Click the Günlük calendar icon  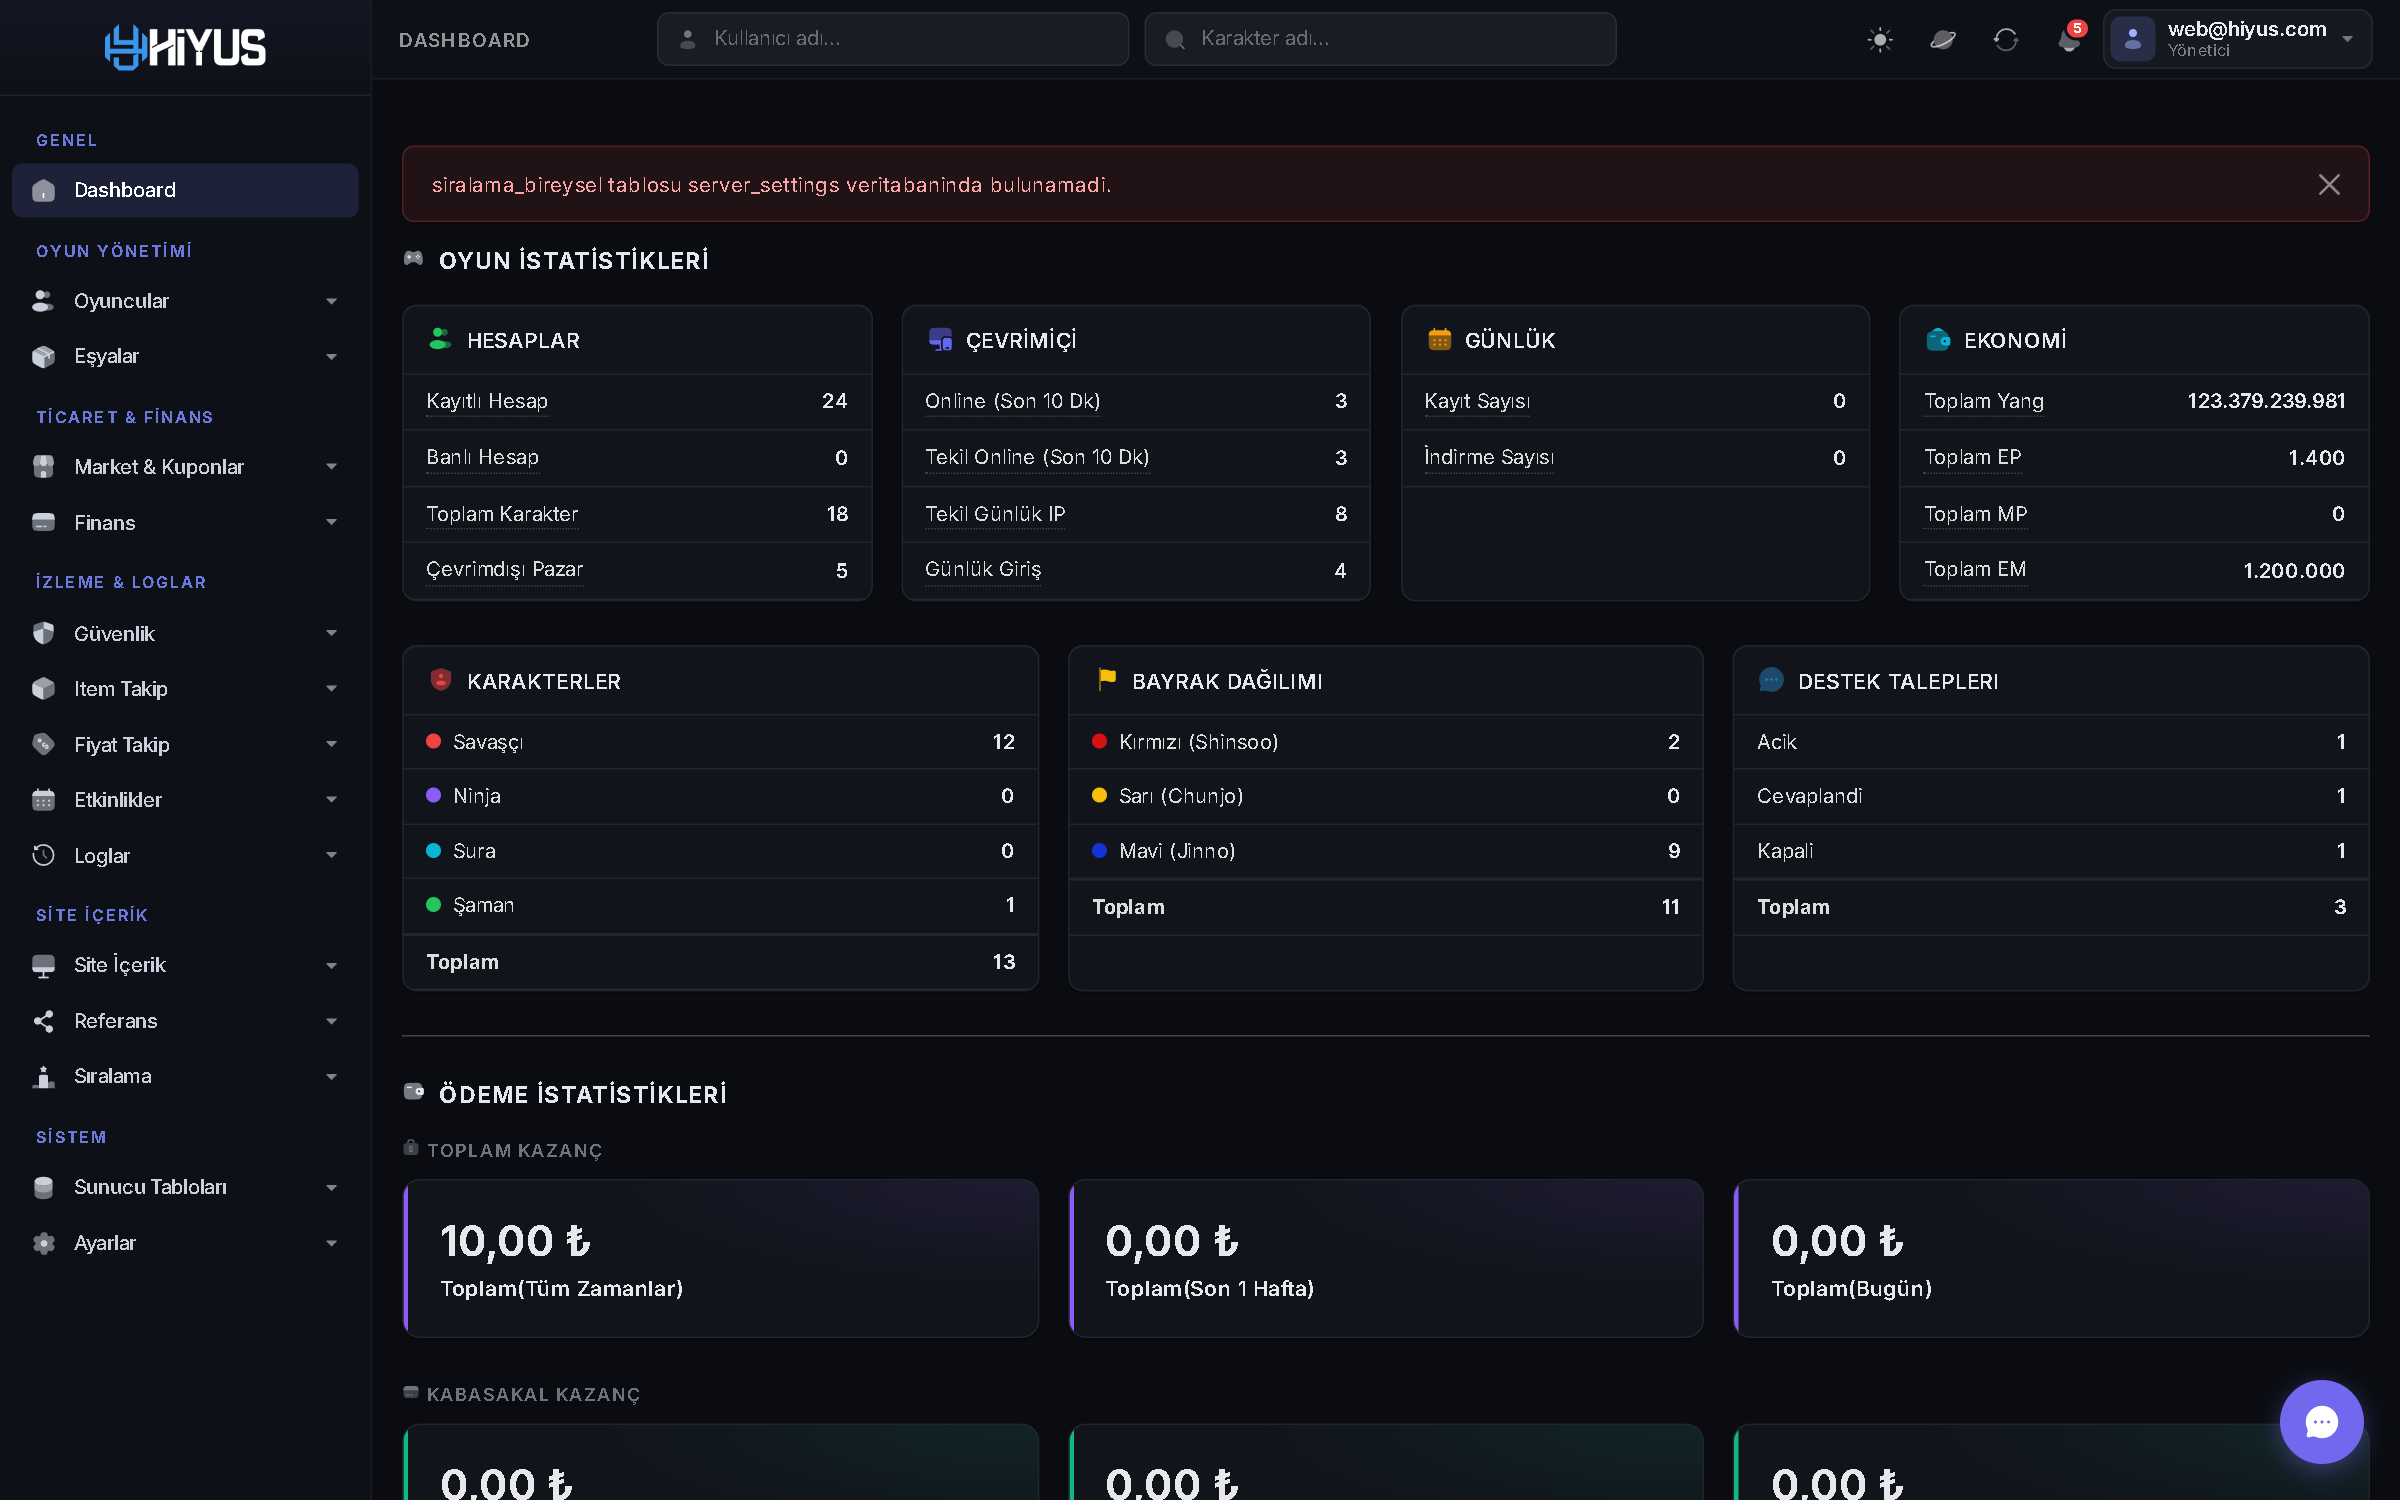tap(1439, 340)
